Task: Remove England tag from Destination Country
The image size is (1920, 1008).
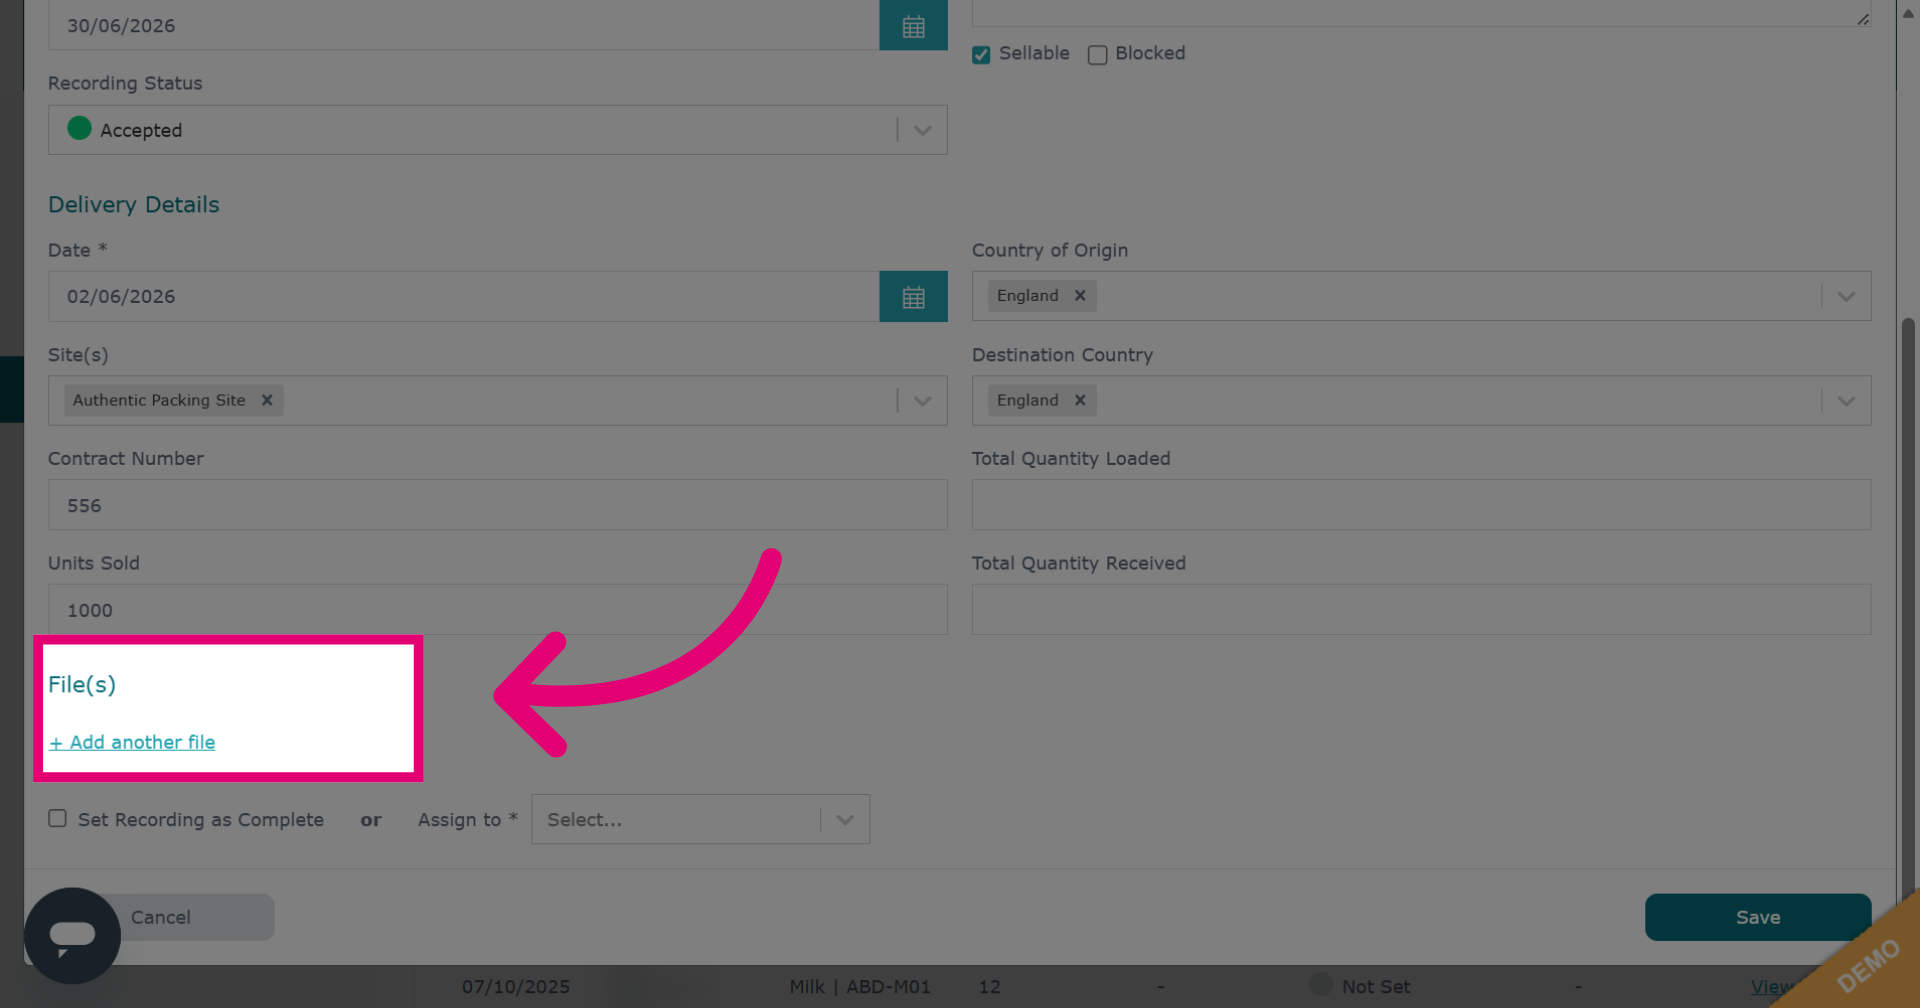Action: 1080,400
